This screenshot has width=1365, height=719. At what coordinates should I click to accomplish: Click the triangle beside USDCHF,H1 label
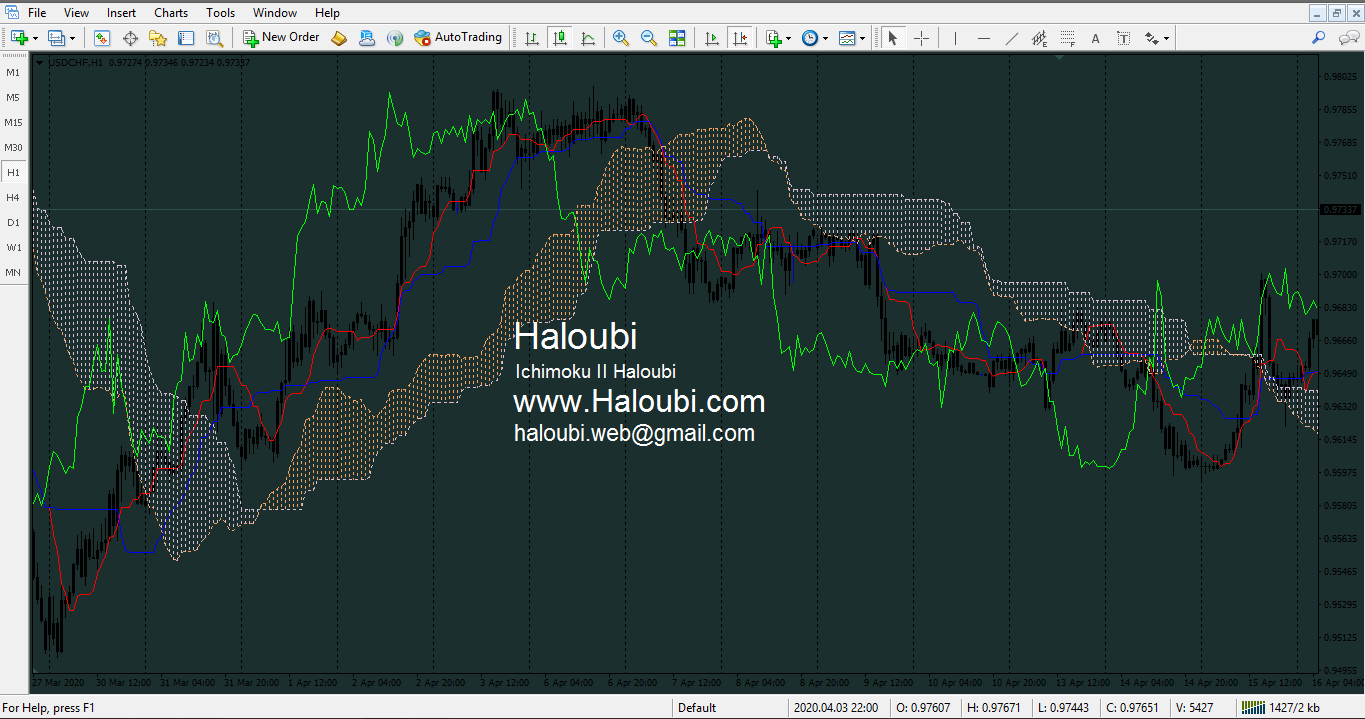39,62
